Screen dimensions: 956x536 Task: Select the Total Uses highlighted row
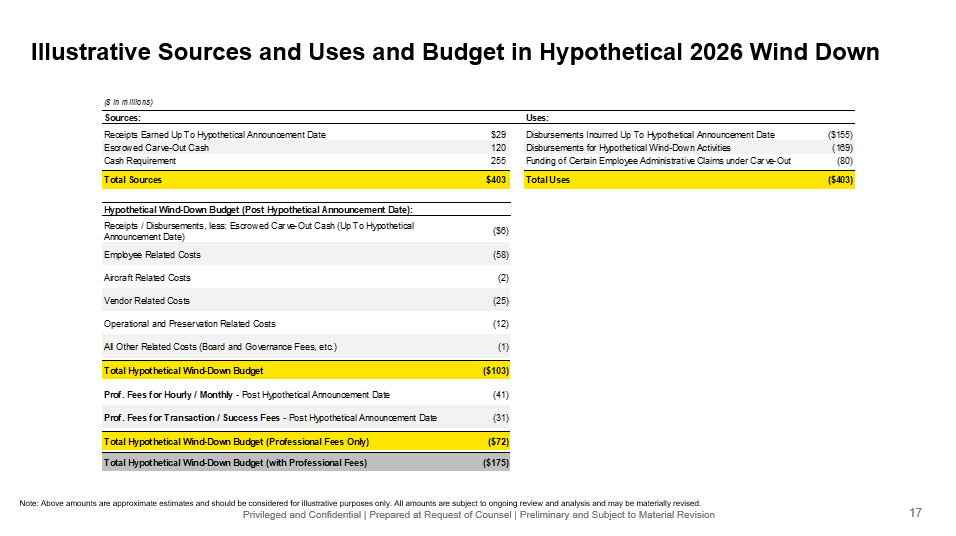pos(688,180)
